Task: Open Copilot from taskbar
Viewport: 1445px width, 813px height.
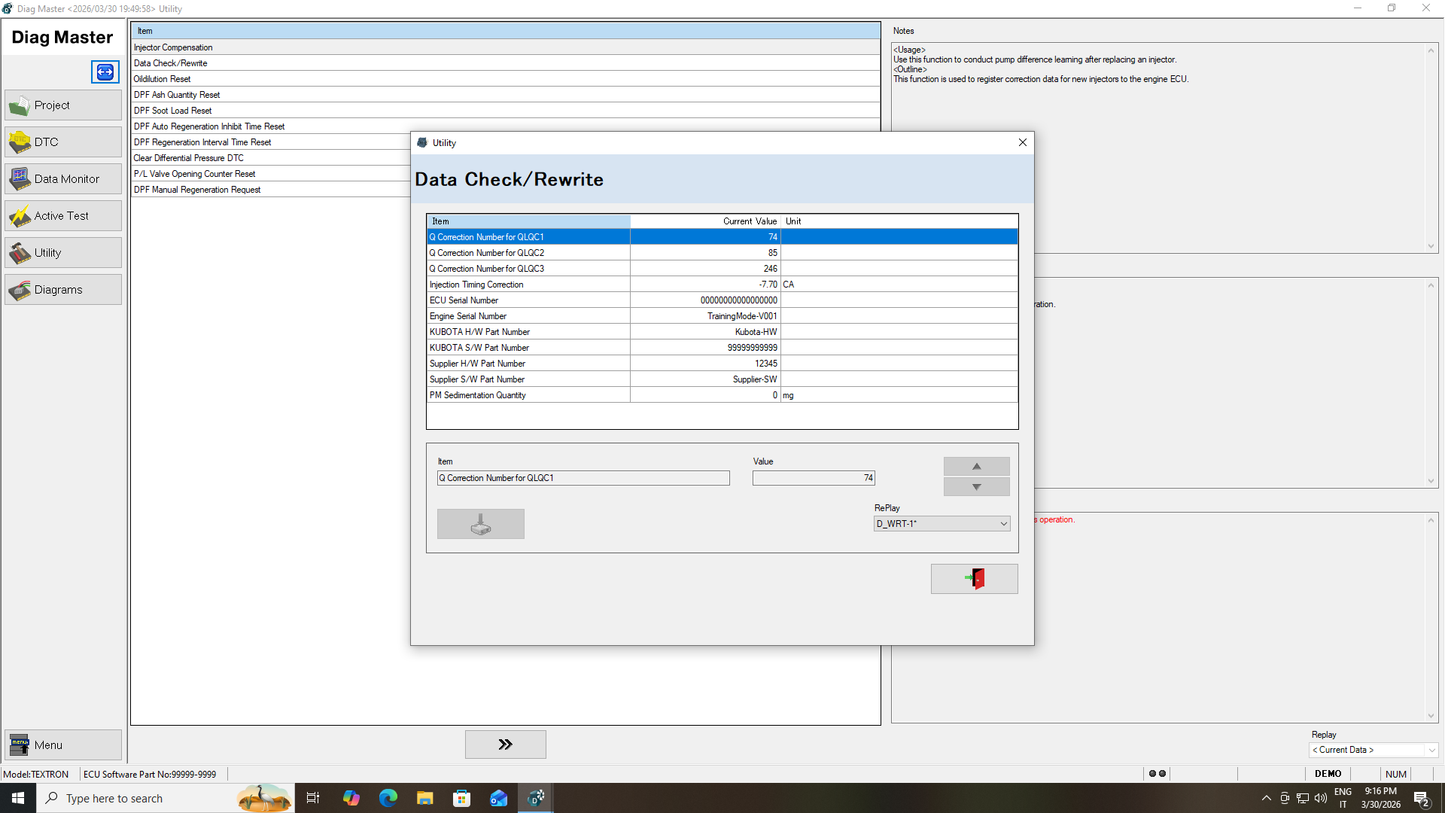Action: point(351,798)
